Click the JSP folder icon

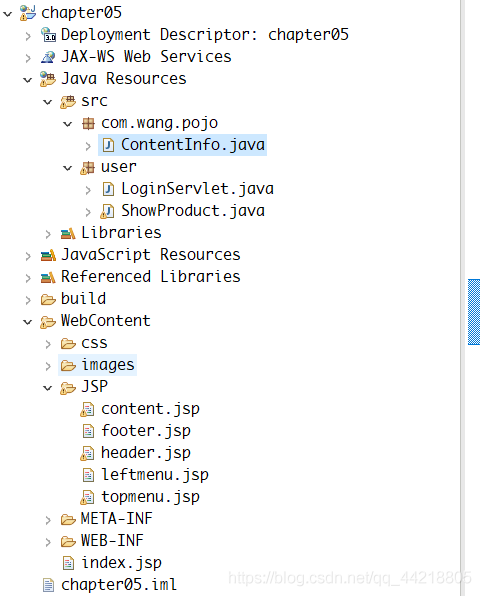click(x=68, y=388)
